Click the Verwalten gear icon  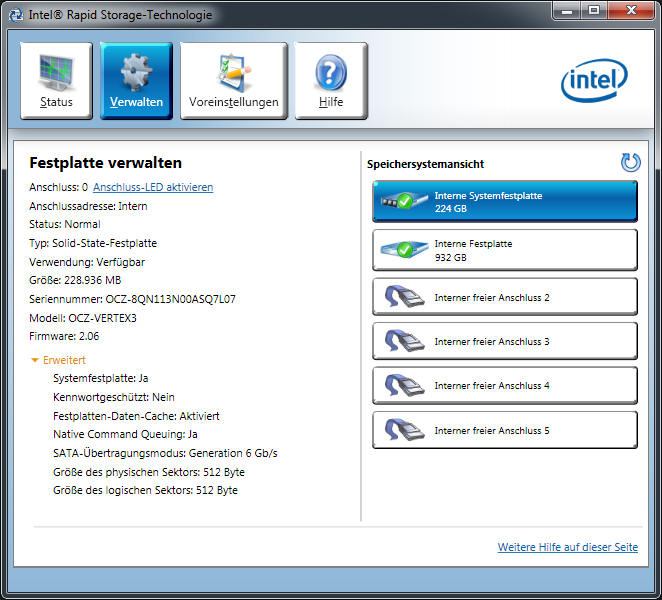tap(136, 72)
